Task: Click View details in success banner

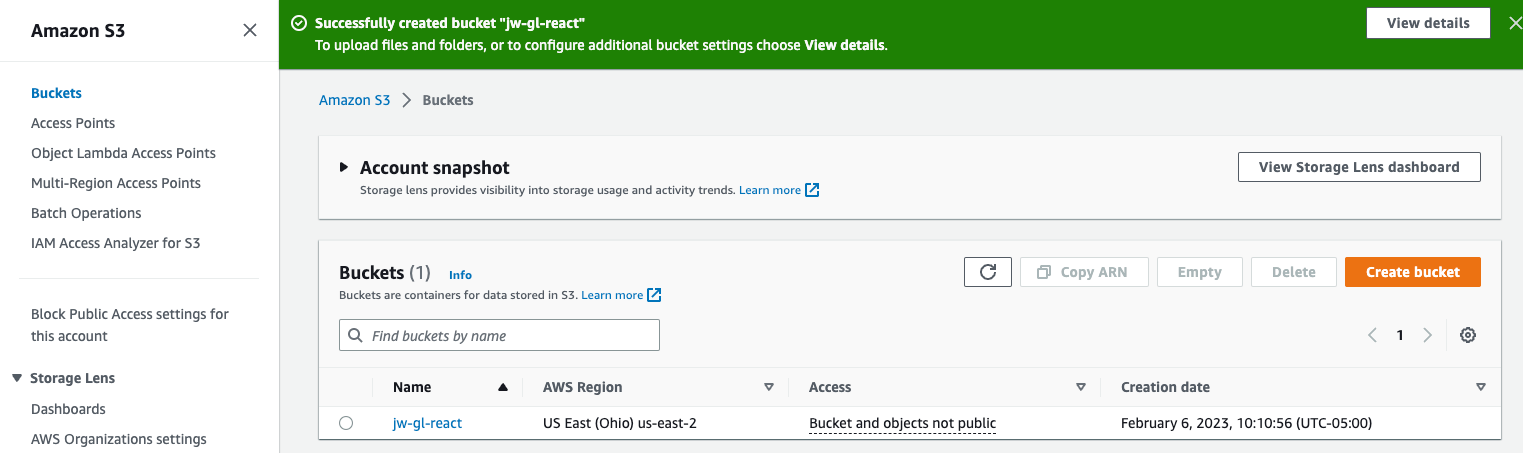Action: [1427, 23]
